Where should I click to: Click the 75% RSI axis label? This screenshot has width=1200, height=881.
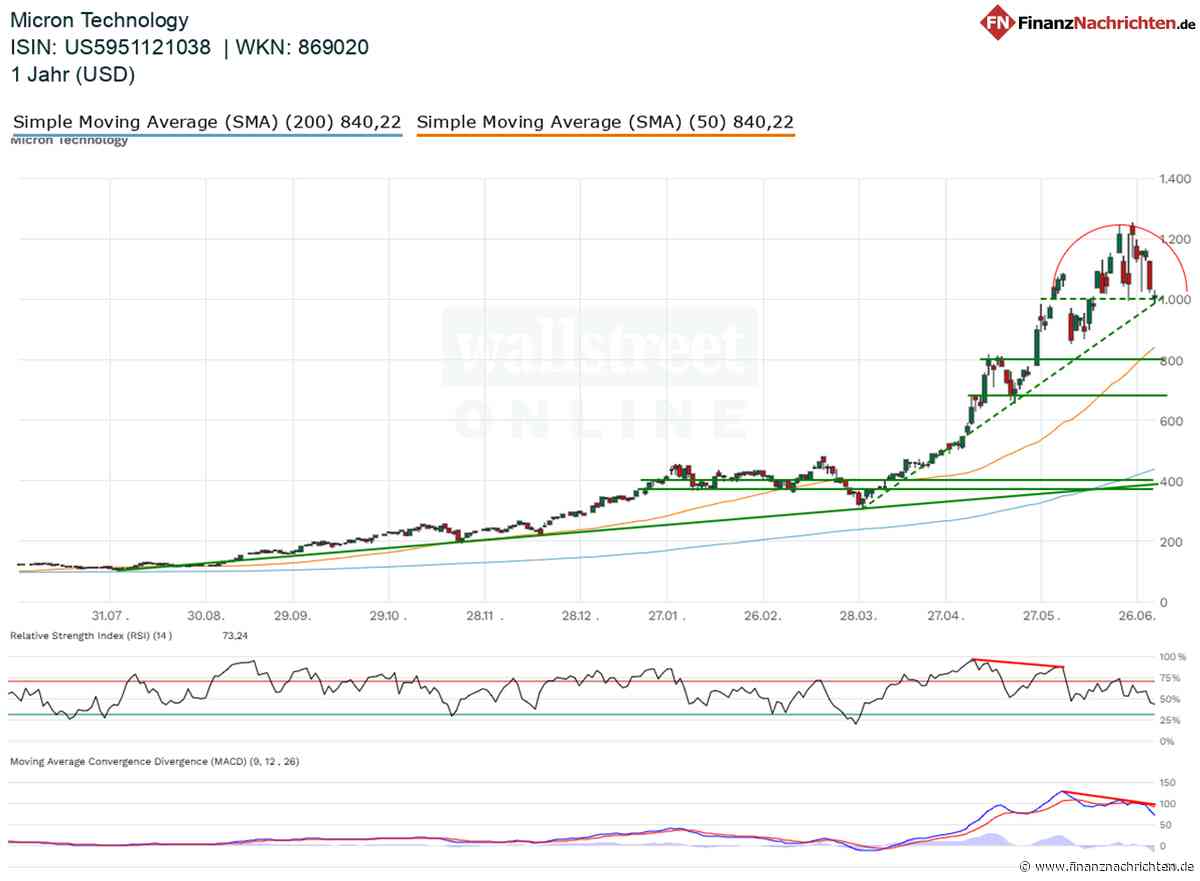click(x=1172, y=679)
